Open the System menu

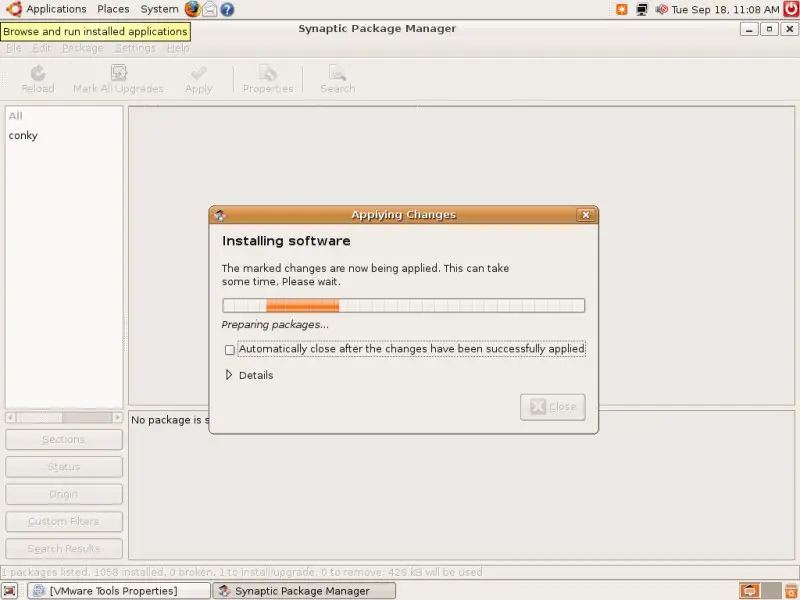tap(159, 9)
